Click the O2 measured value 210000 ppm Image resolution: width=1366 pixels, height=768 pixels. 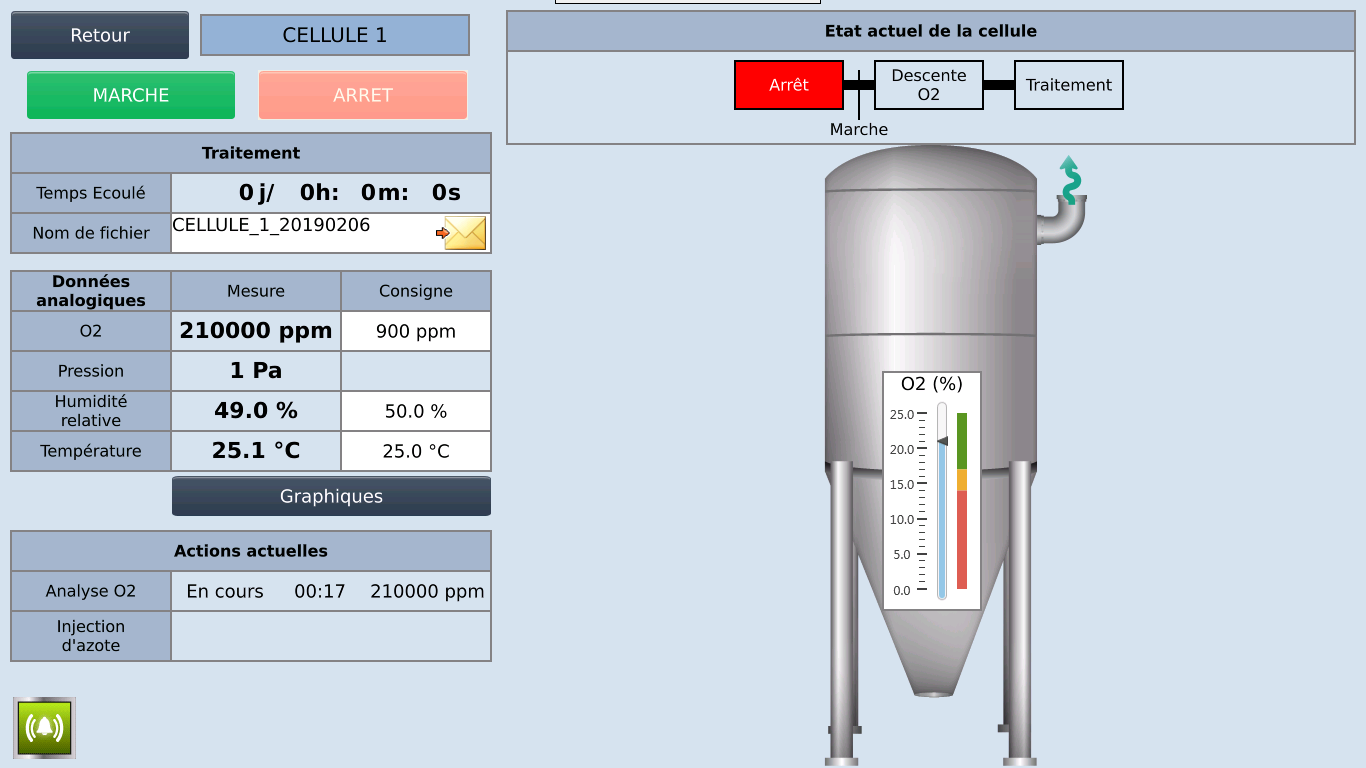[256, 331]
